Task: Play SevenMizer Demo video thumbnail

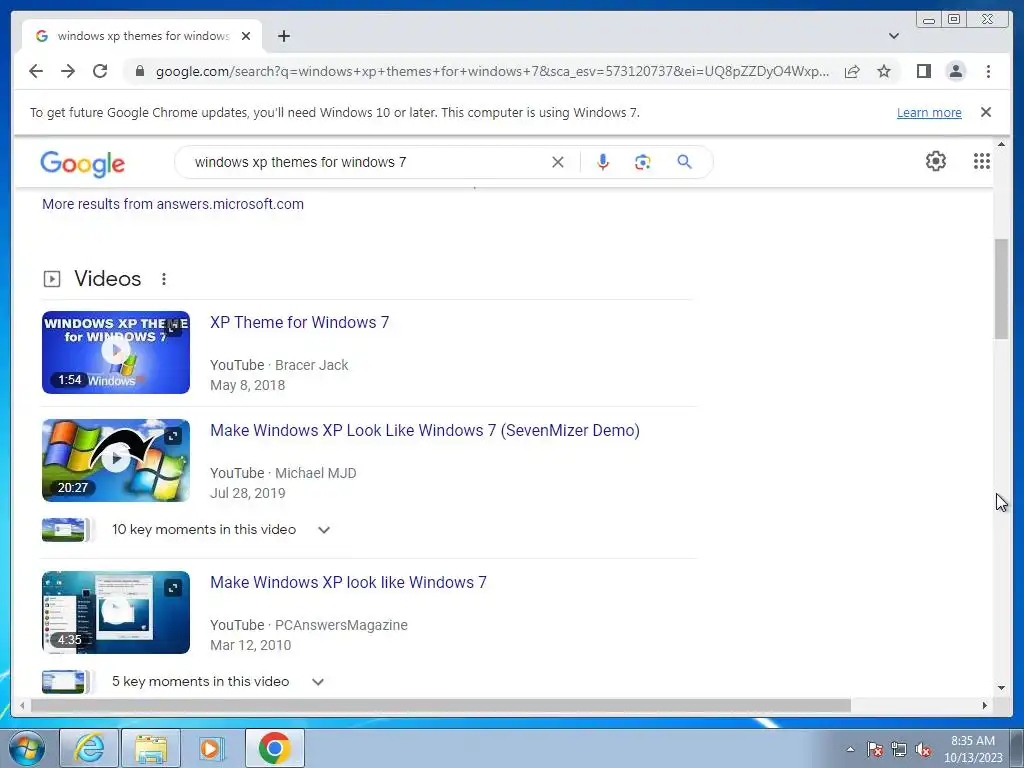Action: tap(116, 460)
